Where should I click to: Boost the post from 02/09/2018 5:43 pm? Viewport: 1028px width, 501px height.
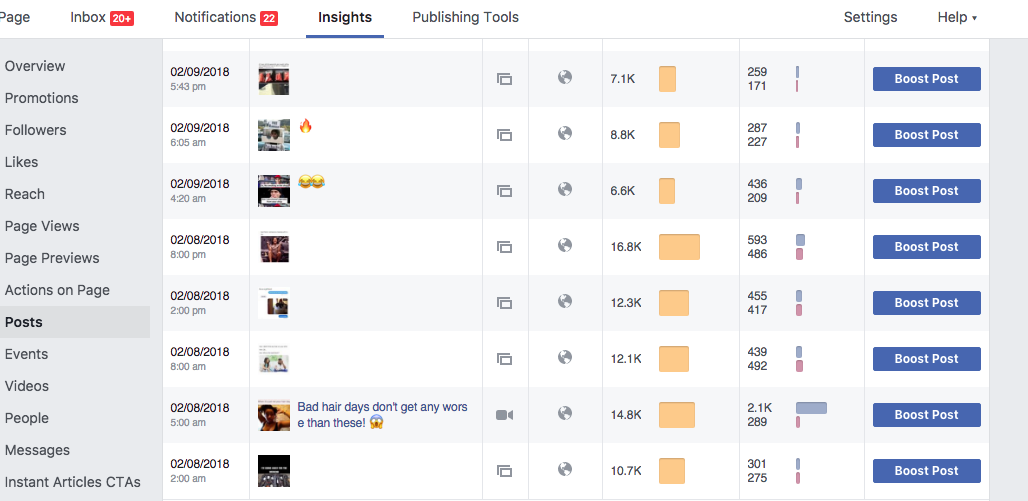click(x=926, y=79)
